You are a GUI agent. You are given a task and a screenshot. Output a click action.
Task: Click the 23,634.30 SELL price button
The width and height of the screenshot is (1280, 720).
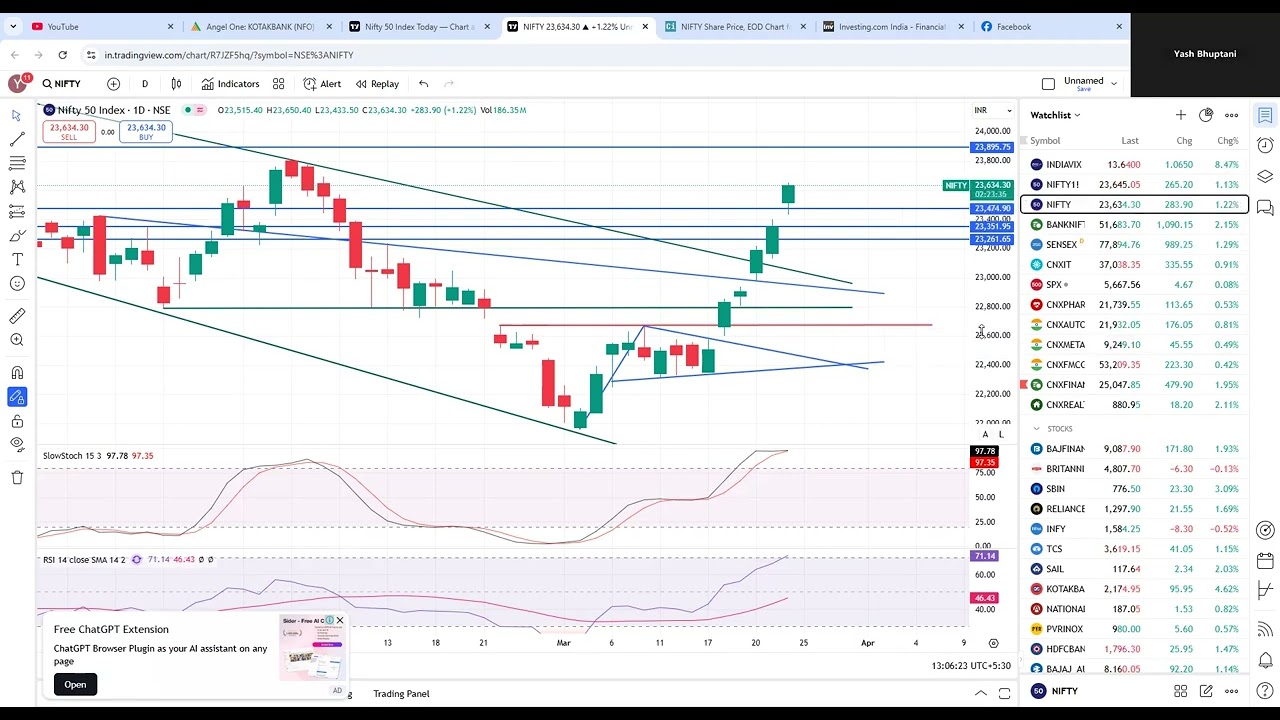point(68,132)
